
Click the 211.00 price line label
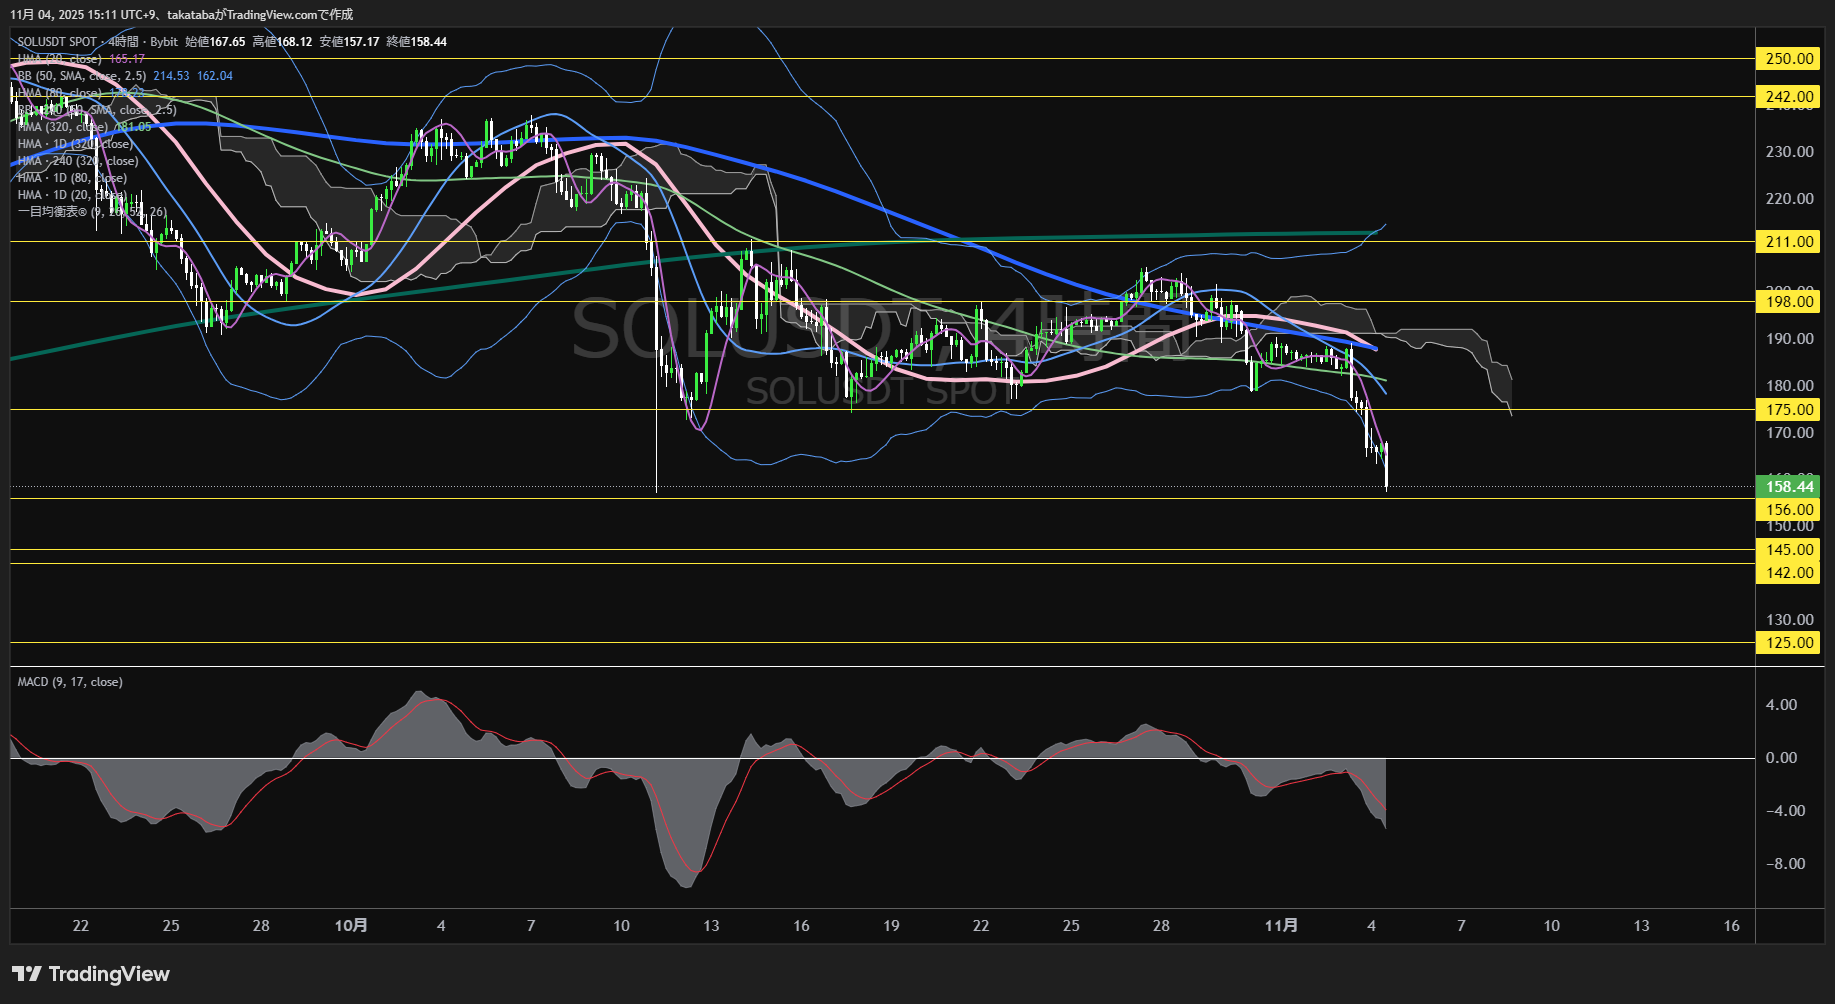click(1789, 242)
